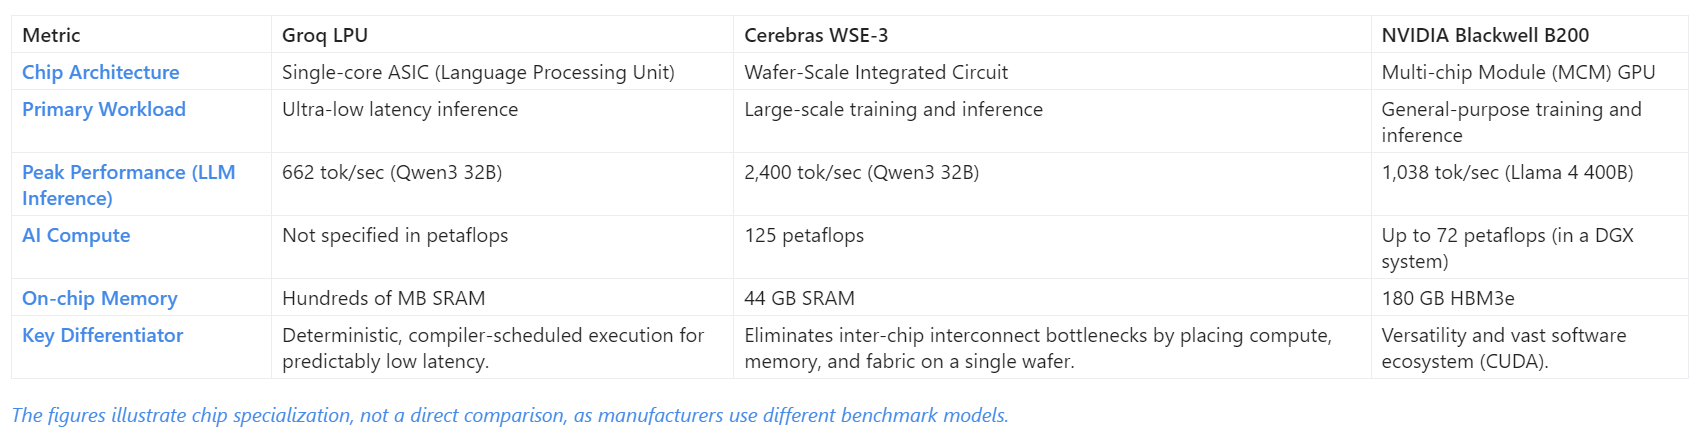
Task: Select the Cerebras WSE-3 column header
Action: 1052,35
